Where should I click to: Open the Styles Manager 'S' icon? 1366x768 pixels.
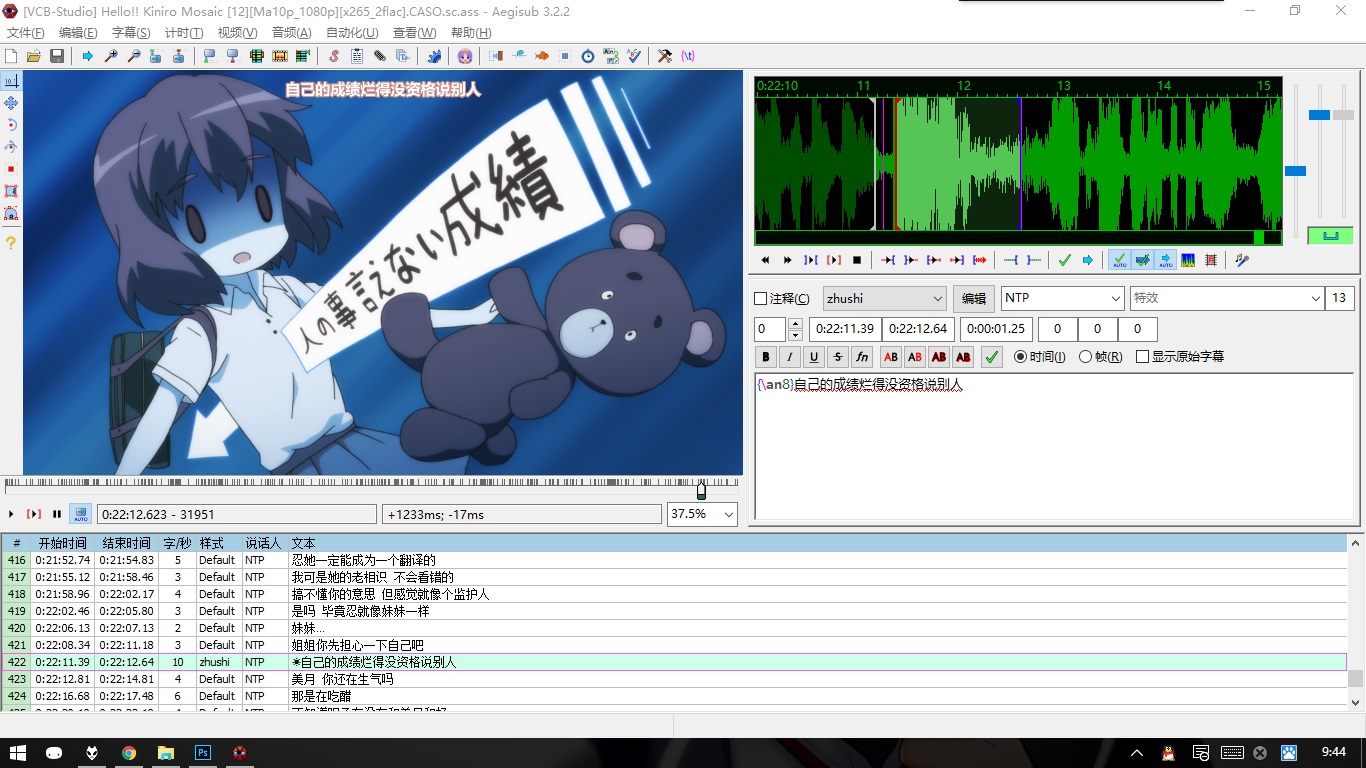tap(333, 56)
